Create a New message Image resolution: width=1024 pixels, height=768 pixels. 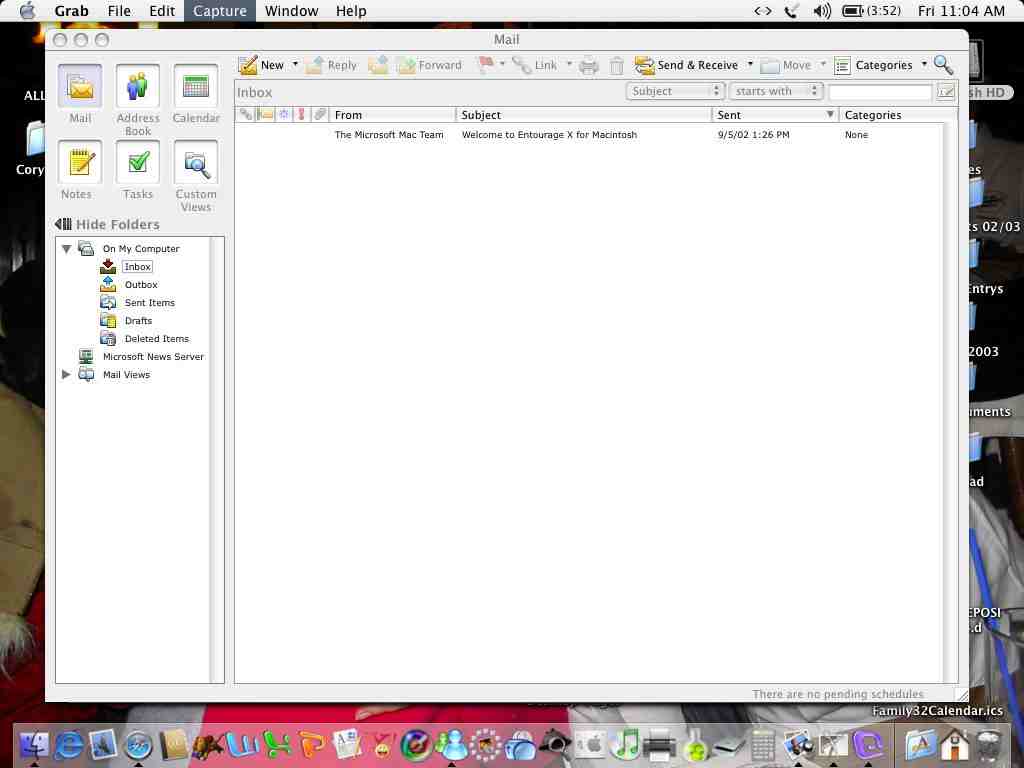point(261,65)
